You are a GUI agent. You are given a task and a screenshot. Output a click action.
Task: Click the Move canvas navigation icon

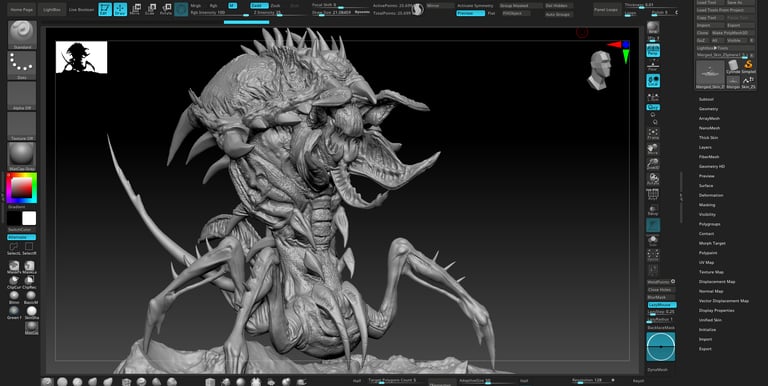point(653,149)
